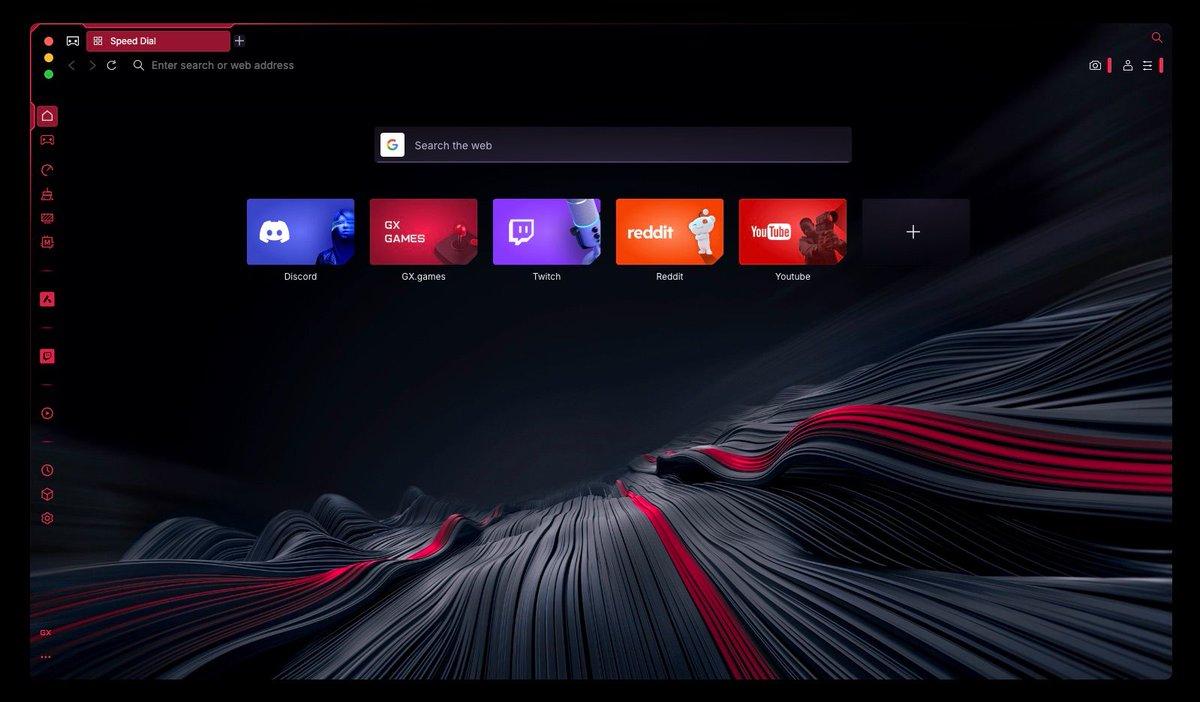Click the GX logo in sidebar

46,633
